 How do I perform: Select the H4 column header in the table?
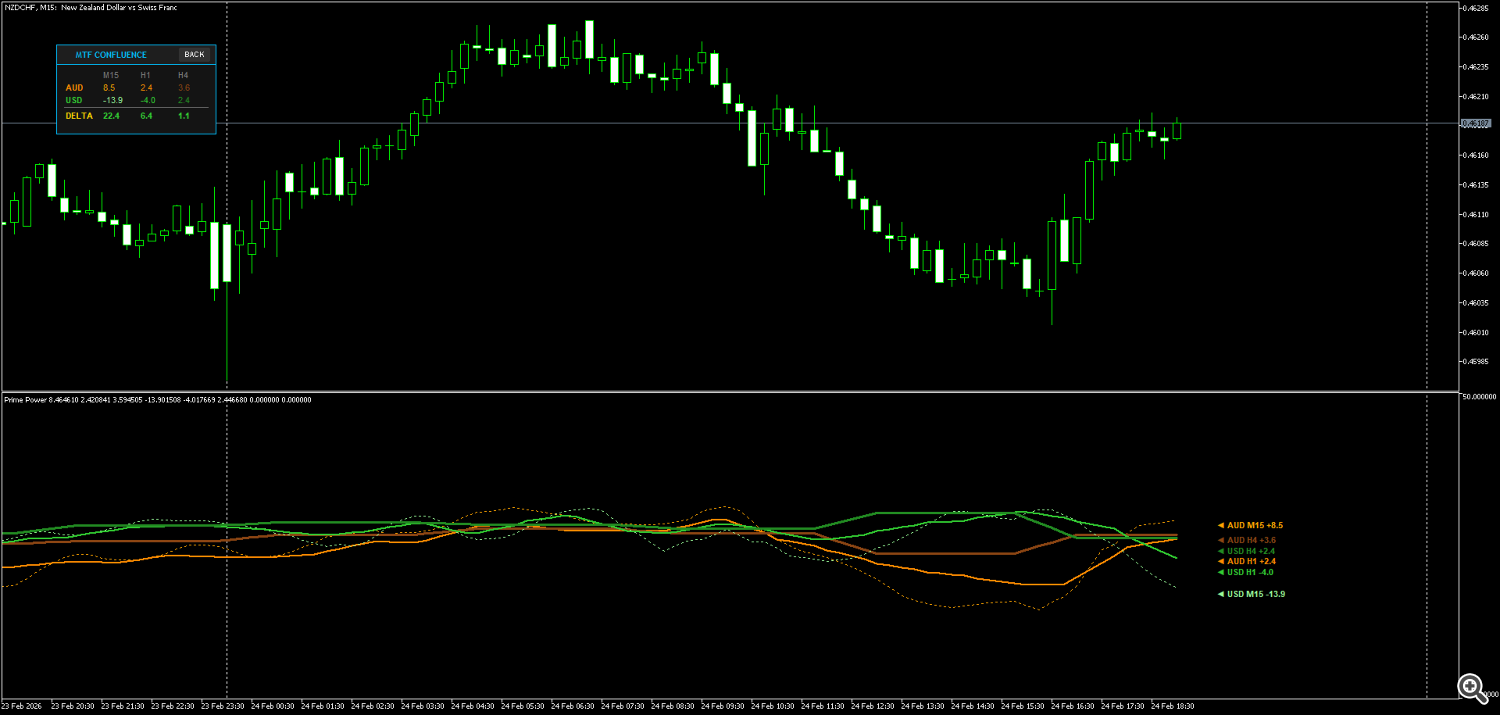(183, 75)
